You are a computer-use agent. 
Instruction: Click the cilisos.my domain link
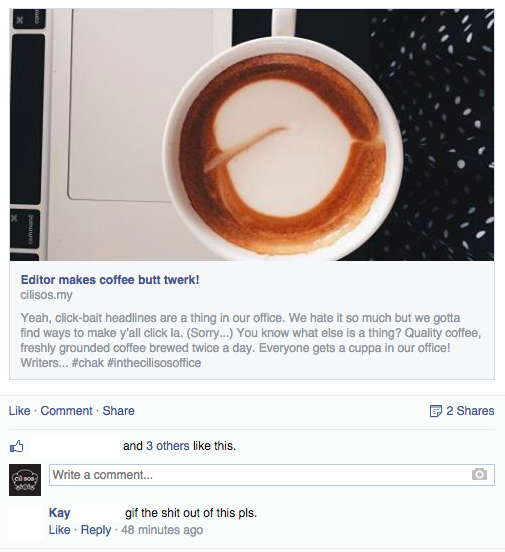46,295
